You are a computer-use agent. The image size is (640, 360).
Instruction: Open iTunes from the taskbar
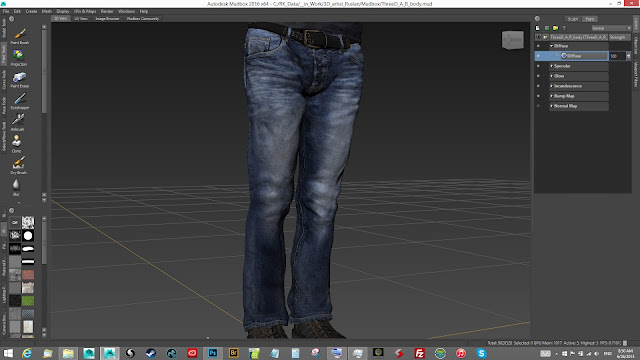click(x=461, y=353)
